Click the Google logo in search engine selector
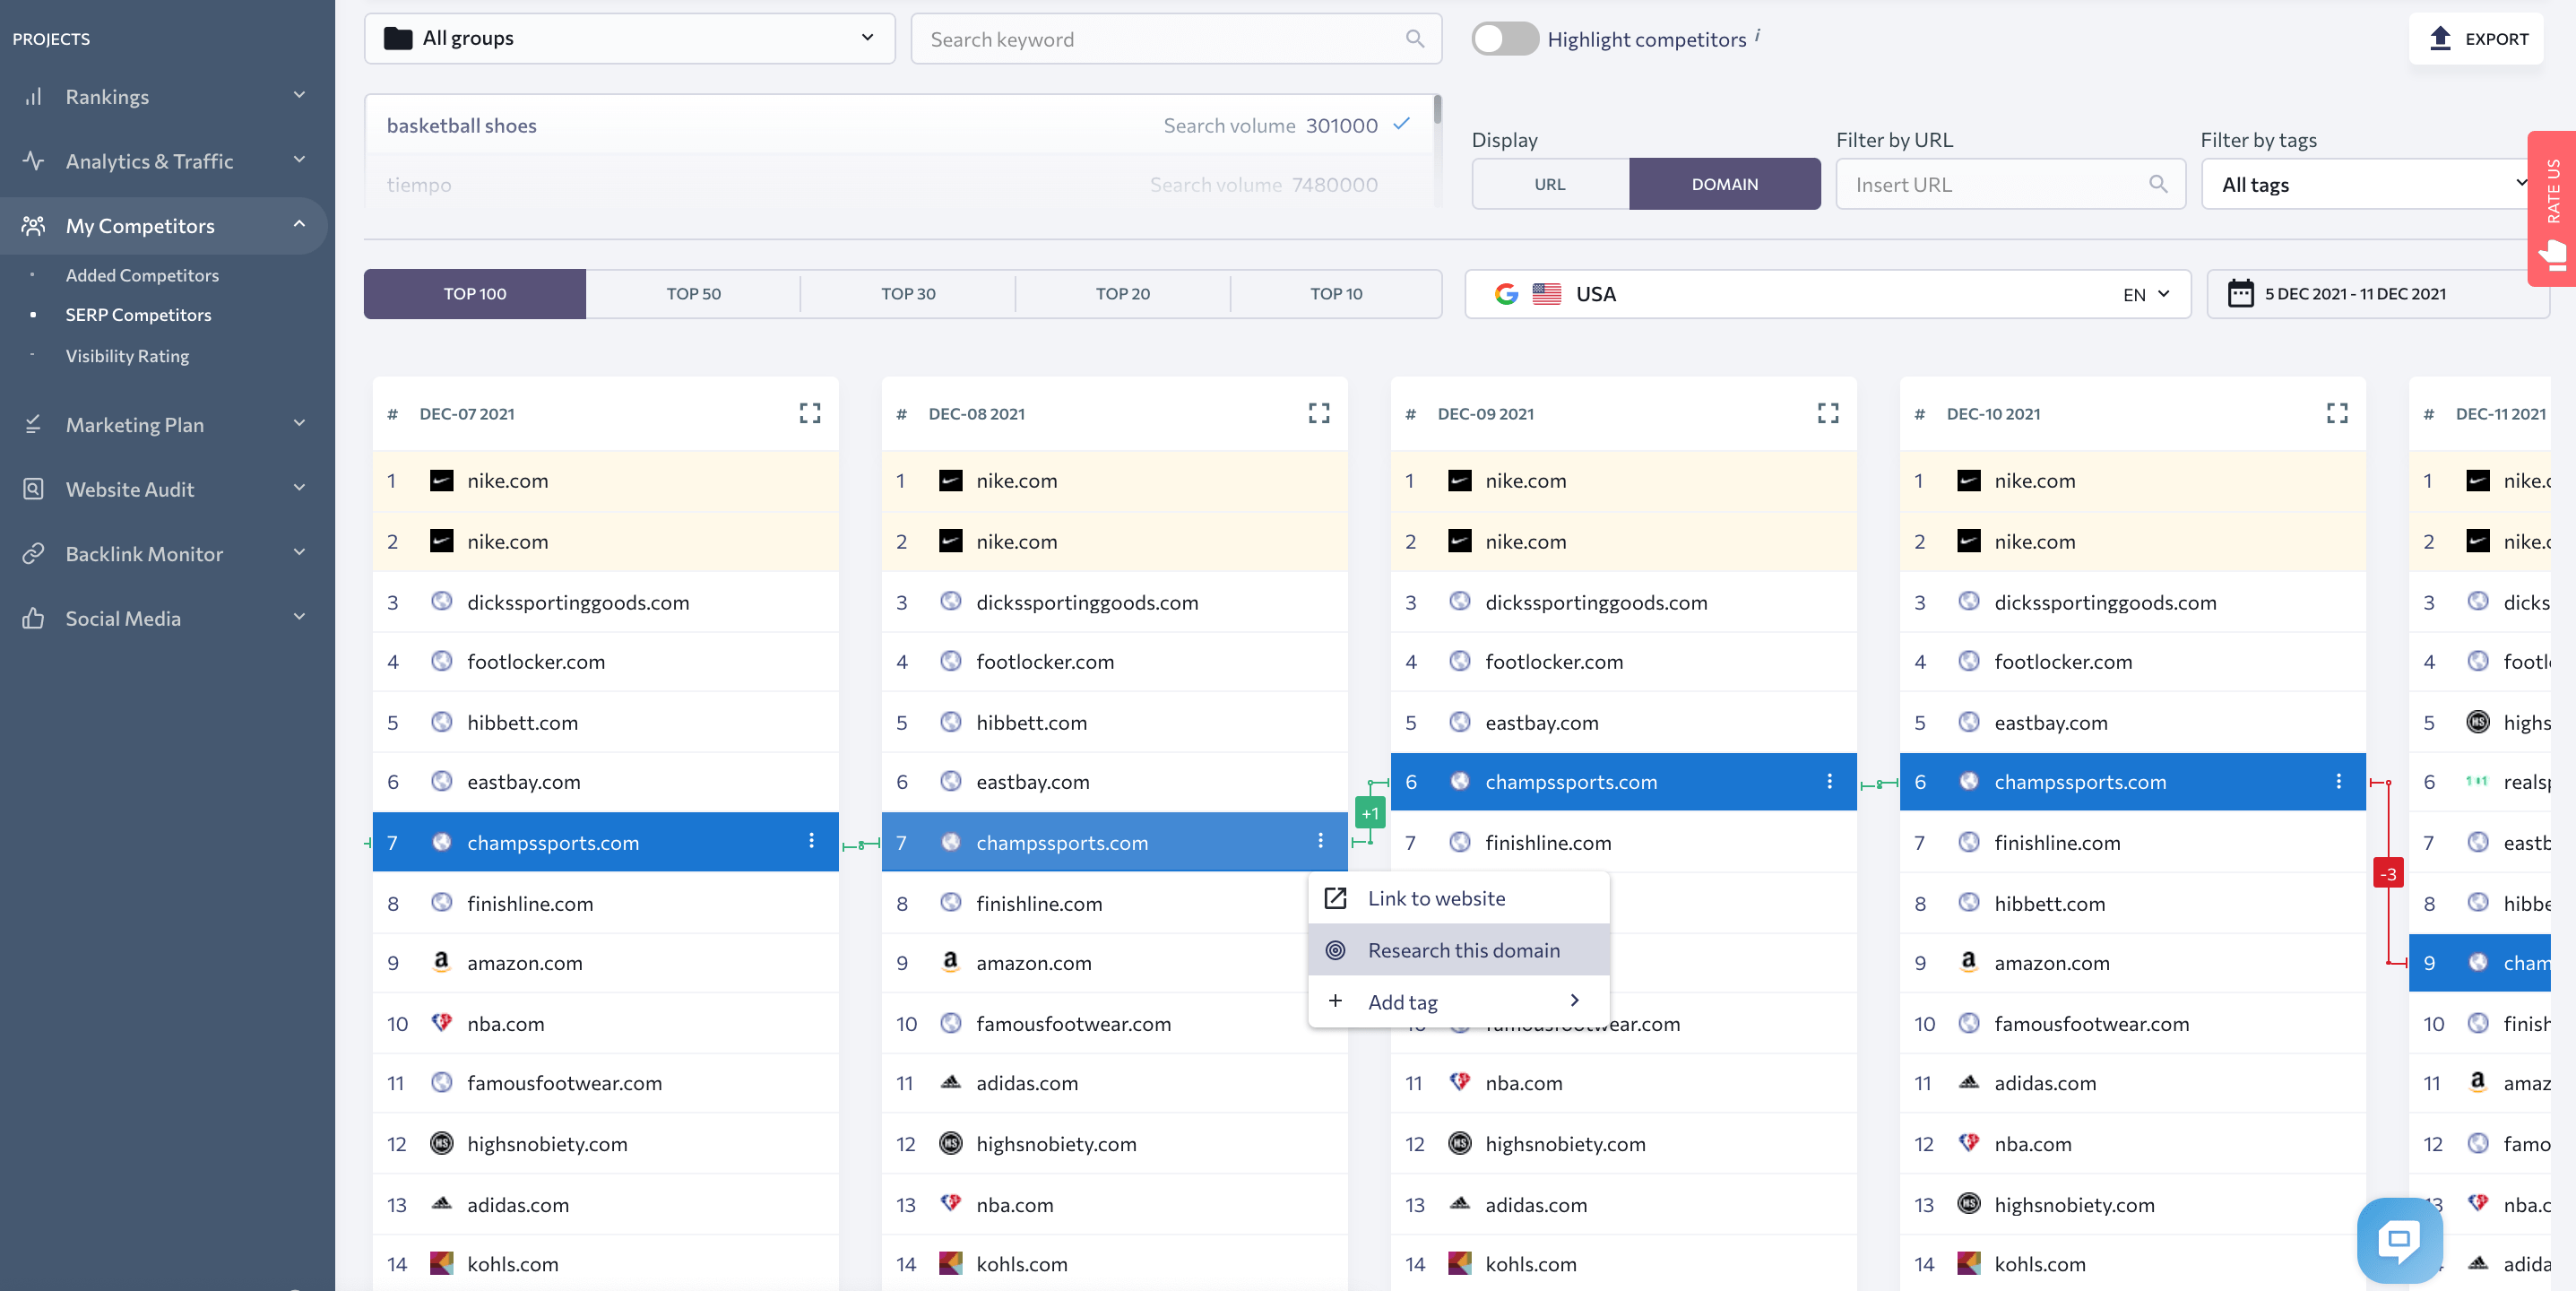The image size is (2576, 1291). click(x=1506, y=294)
